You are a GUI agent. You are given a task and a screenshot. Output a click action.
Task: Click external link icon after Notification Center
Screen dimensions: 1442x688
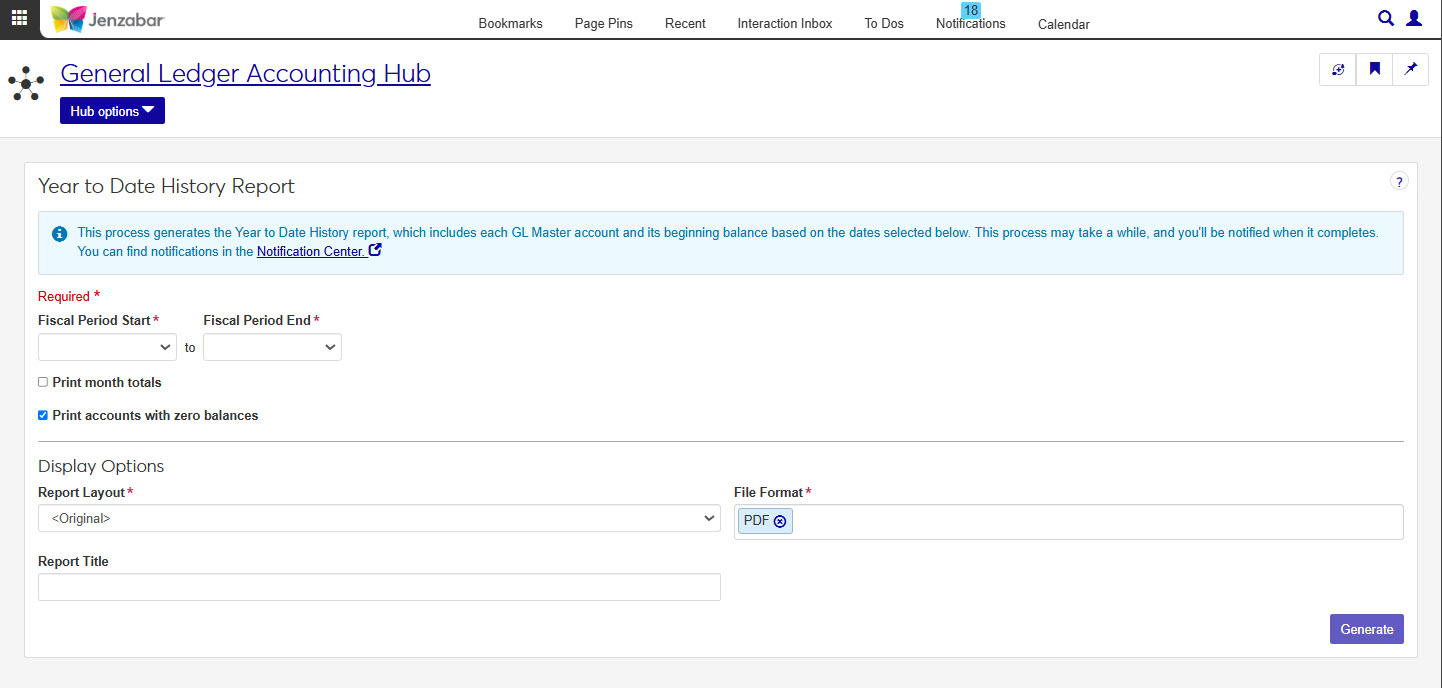click(x=375, y=251)
